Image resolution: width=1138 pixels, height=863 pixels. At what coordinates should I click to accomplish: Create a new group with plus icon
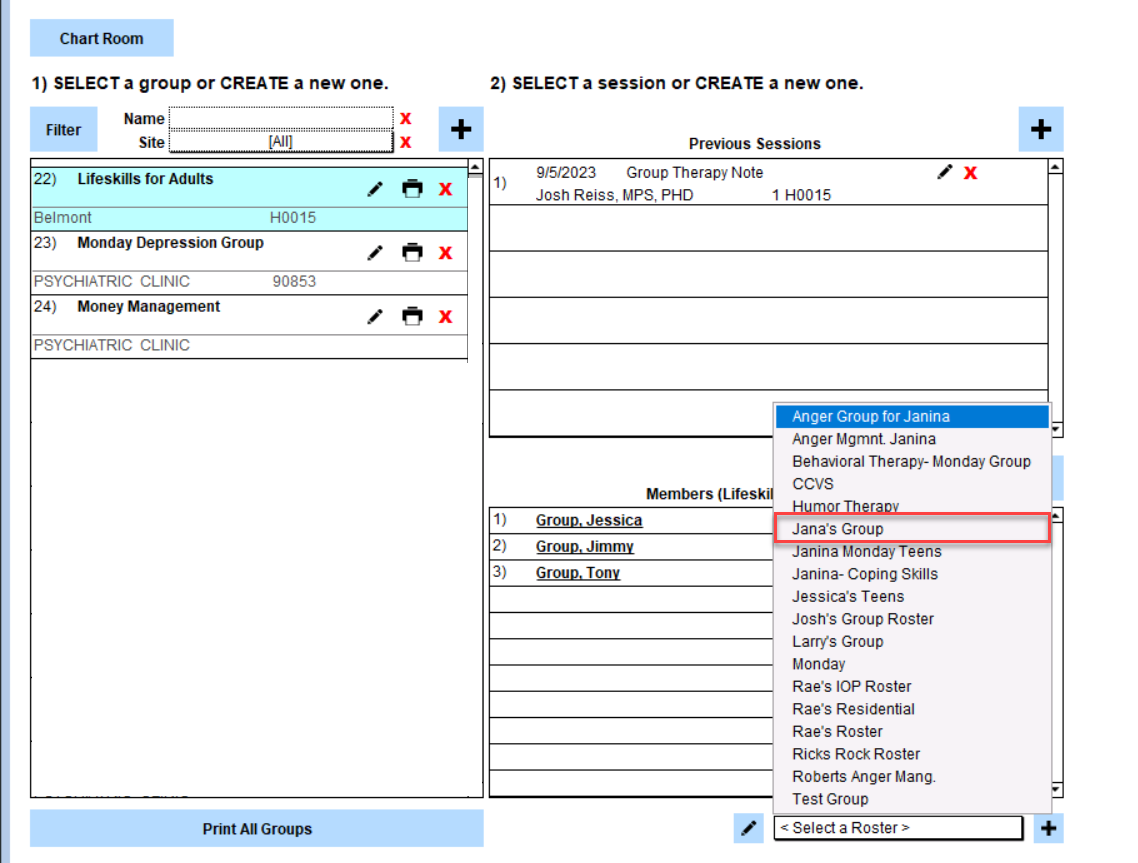pos(461,129)
